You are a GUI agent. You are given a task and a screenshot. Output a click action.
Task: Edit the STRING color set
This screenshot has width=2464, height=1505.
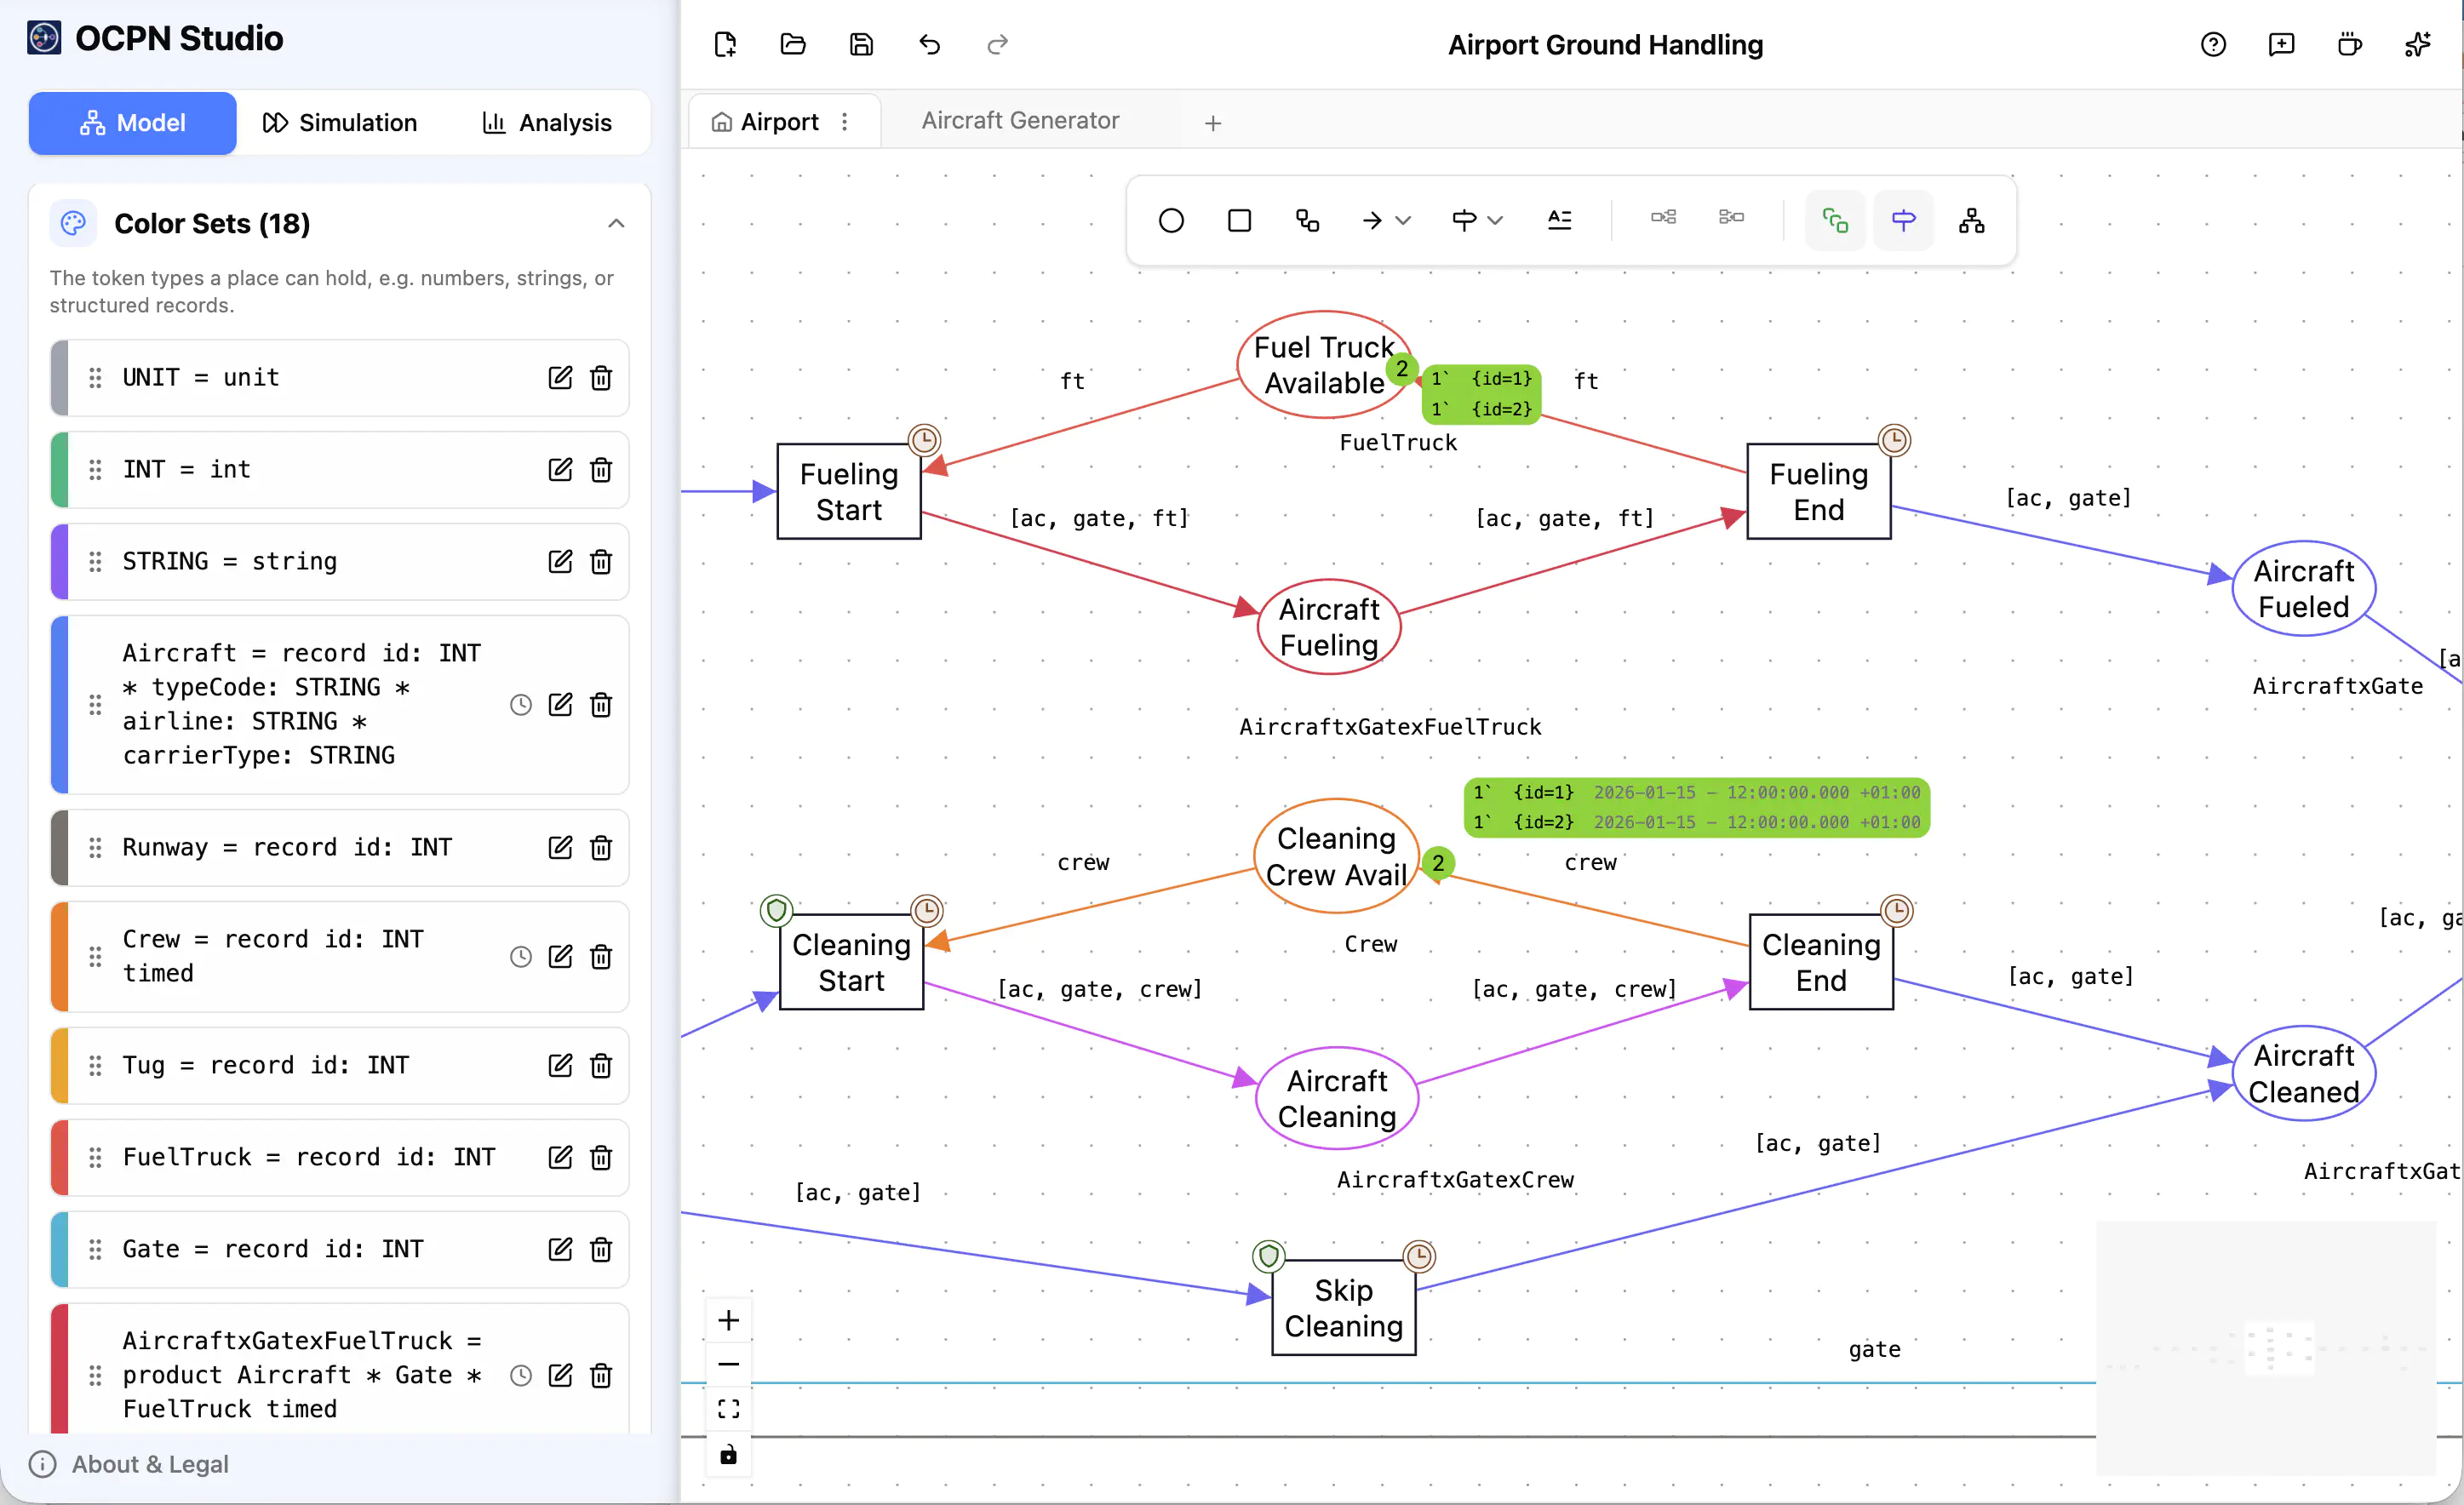(x=560, y=561)
